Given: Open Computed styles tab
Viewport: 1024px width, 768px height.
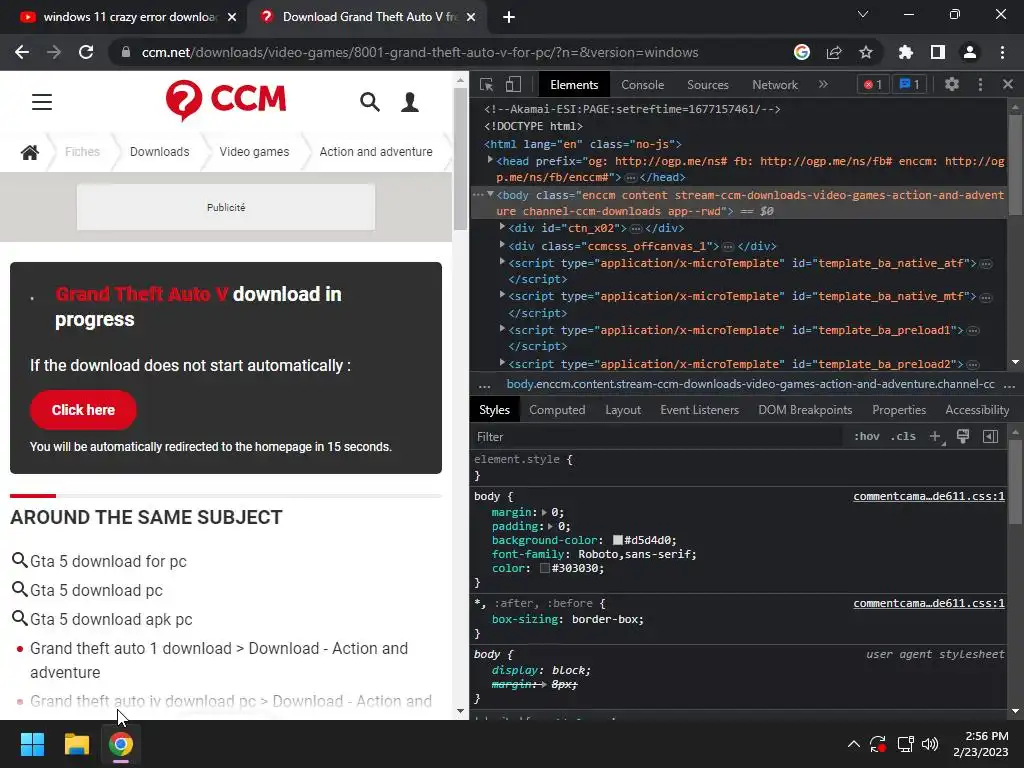Looking at the screenshot, I should tap(557, 410).
